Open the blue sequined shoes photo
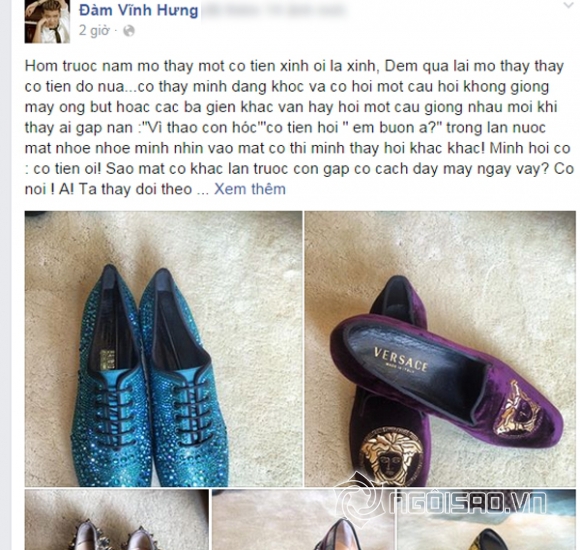This screenshot has height=550, width=580. tap(163, 349)
